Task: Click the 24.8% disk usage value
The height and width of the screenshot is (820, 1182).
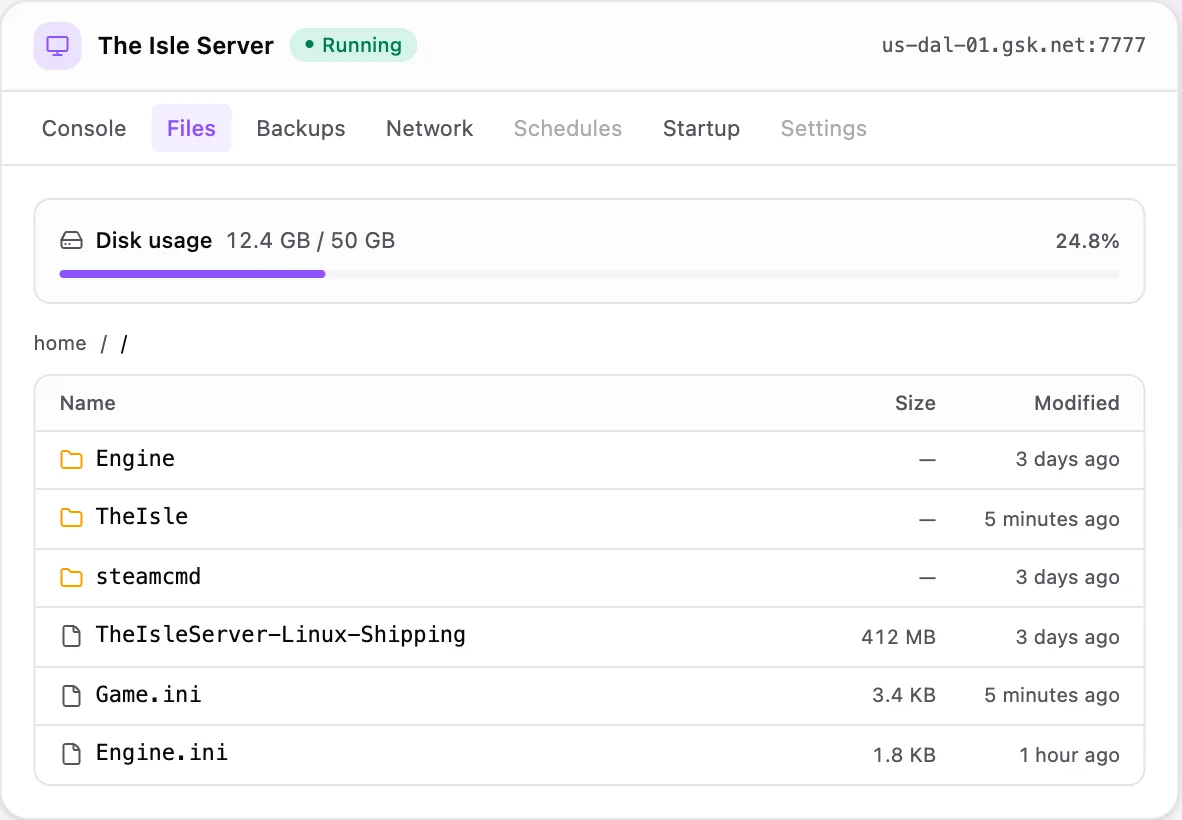Action: point(1087,241)
